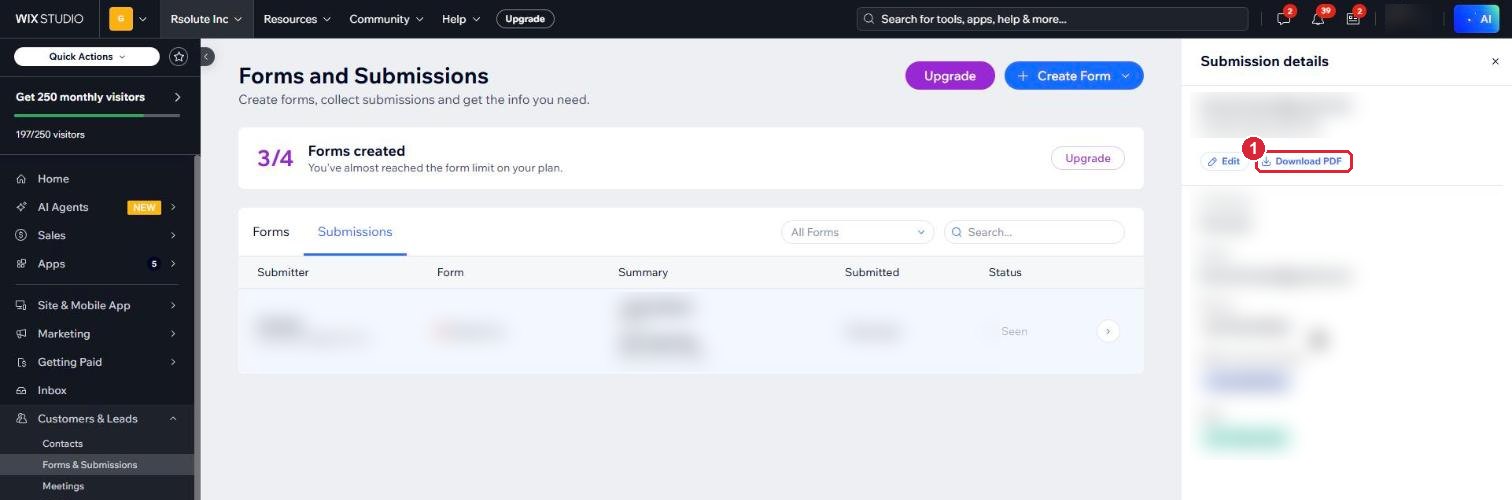Open the notifications bell icon
Screen dimensions: 1512x500
(x=1318, y=19)
